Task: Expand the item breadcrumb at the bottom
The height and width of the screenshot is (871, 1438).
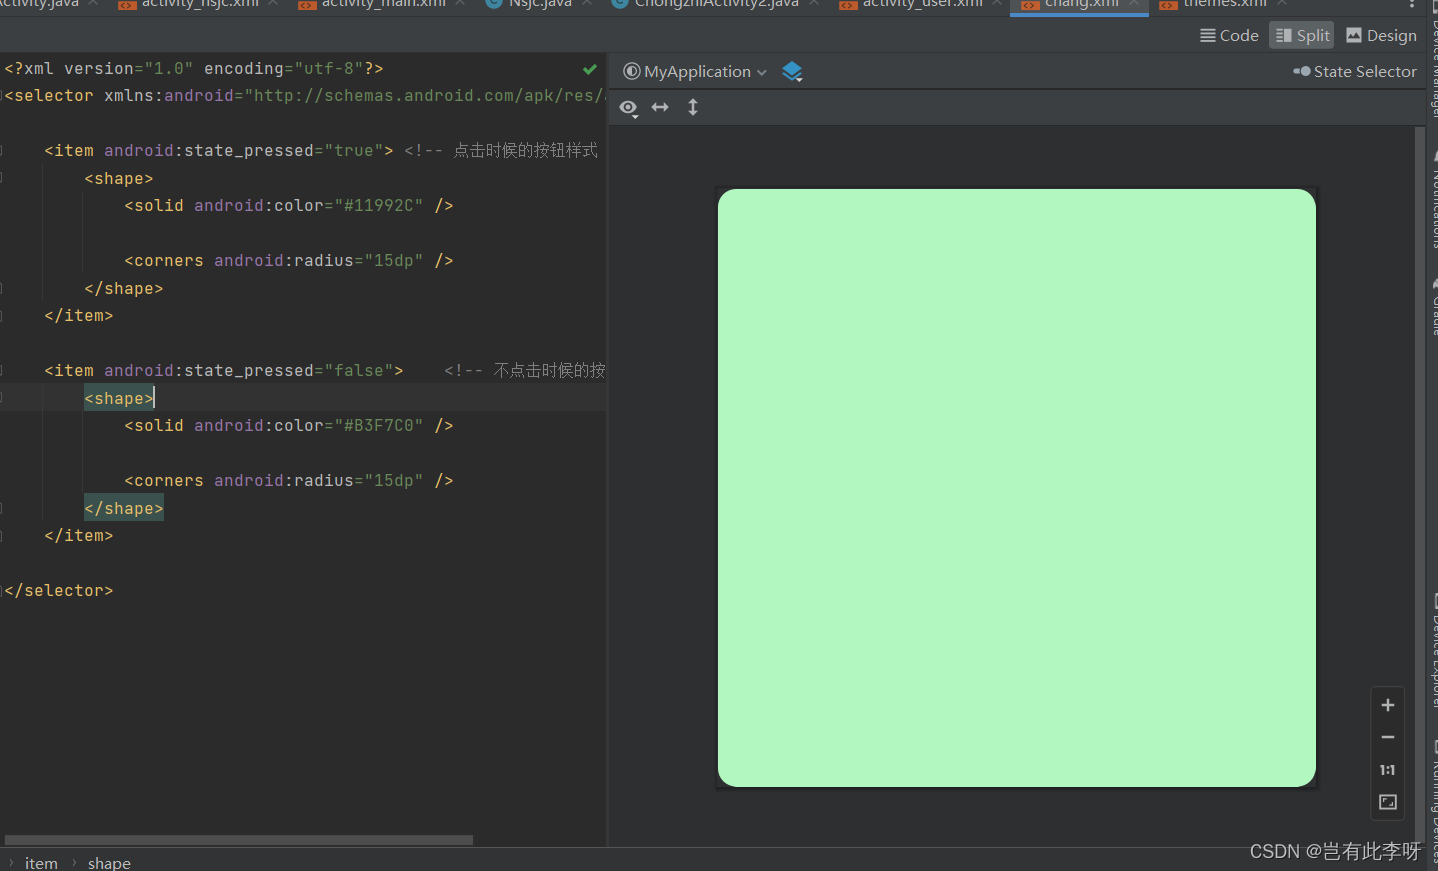Action: (41, 862)
